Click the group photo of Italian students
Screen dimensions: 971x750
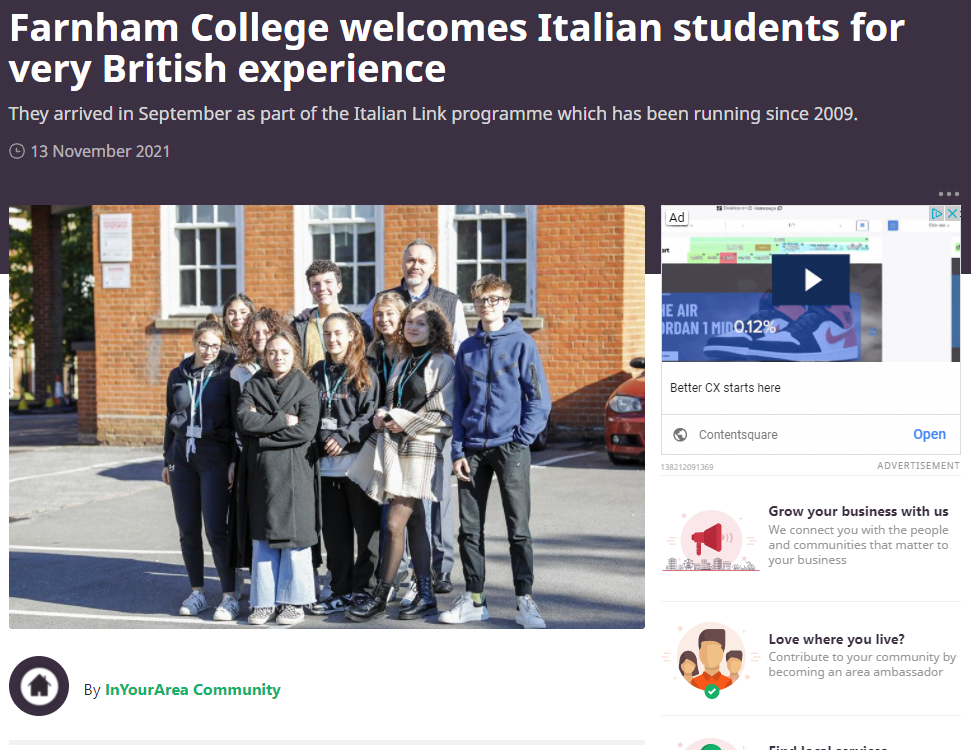click(327, 417)
